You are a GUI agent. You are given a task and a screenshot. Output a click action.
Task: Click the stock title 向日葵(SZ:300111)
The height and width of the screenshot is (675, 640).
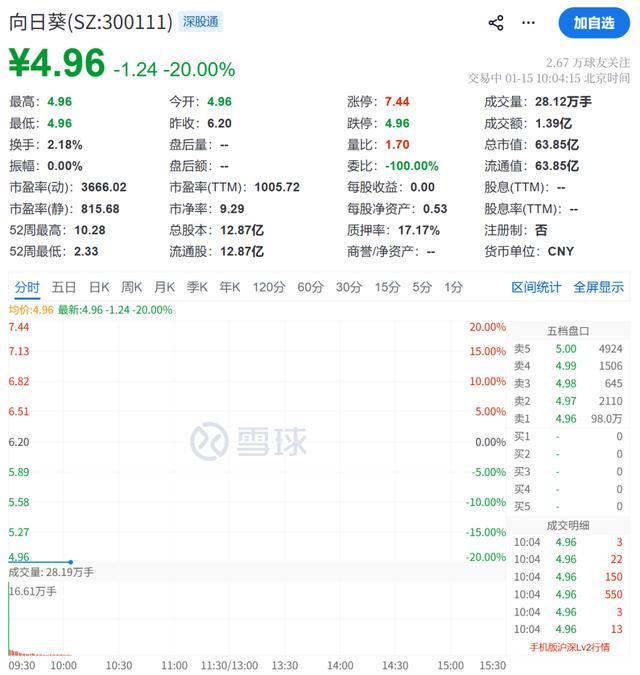pos(91,22)
